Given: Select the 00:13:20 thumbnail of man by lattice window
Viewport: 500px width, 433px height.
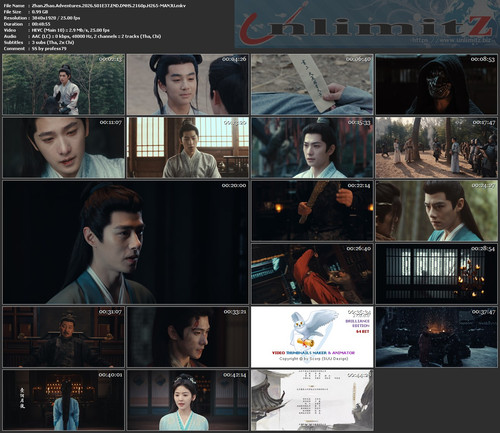Looking at the screenshot, I should pos(188,147).
